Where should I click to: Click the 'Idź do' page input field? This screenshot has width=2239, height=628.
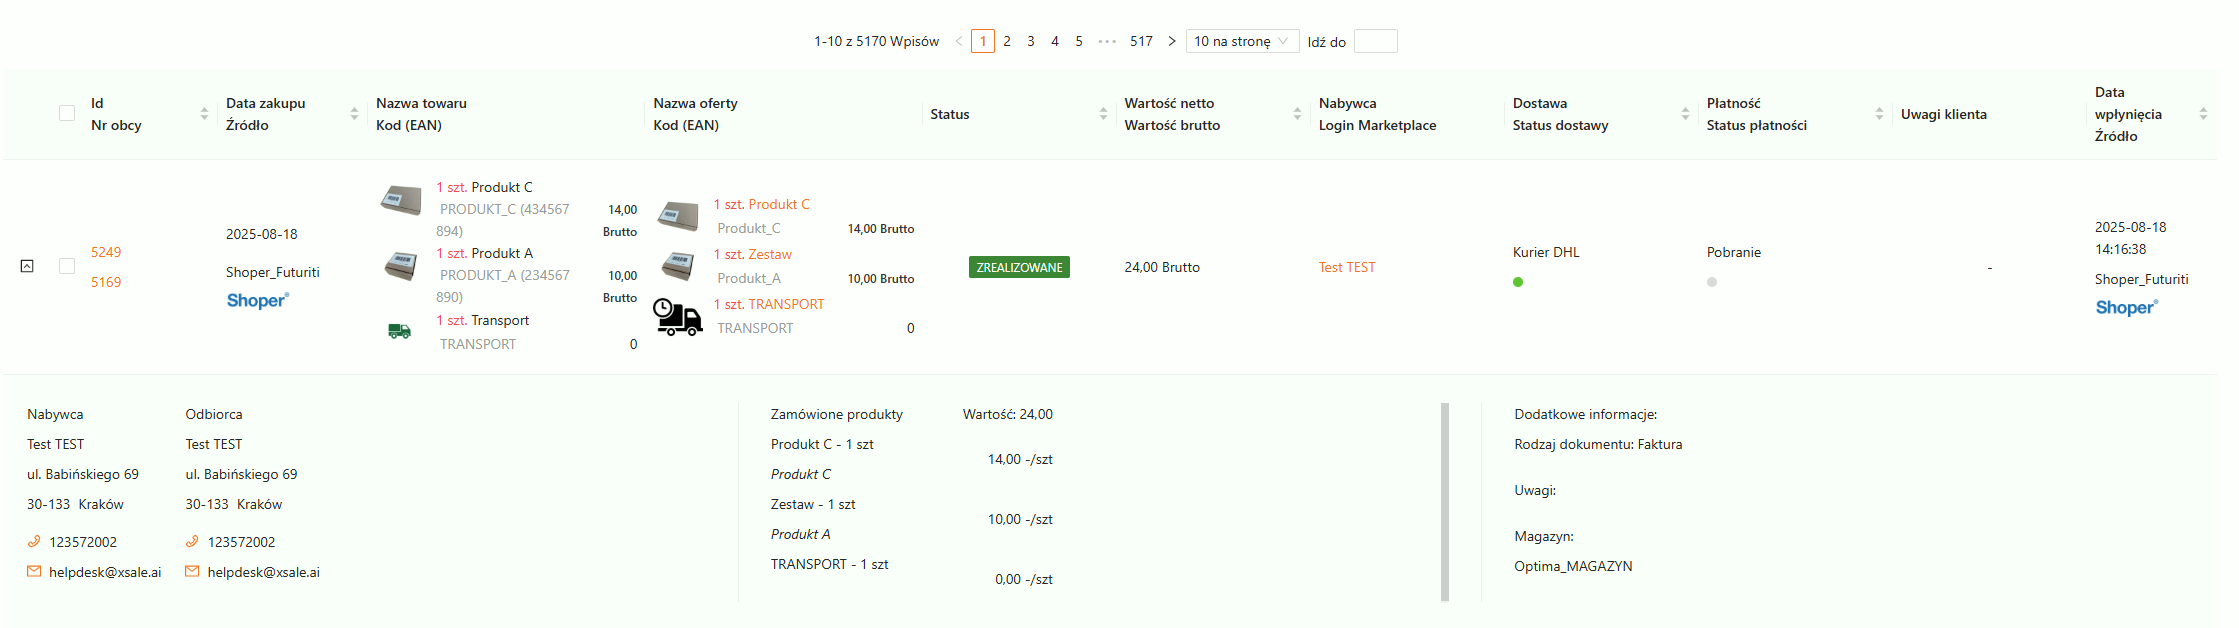(1375, 41)
